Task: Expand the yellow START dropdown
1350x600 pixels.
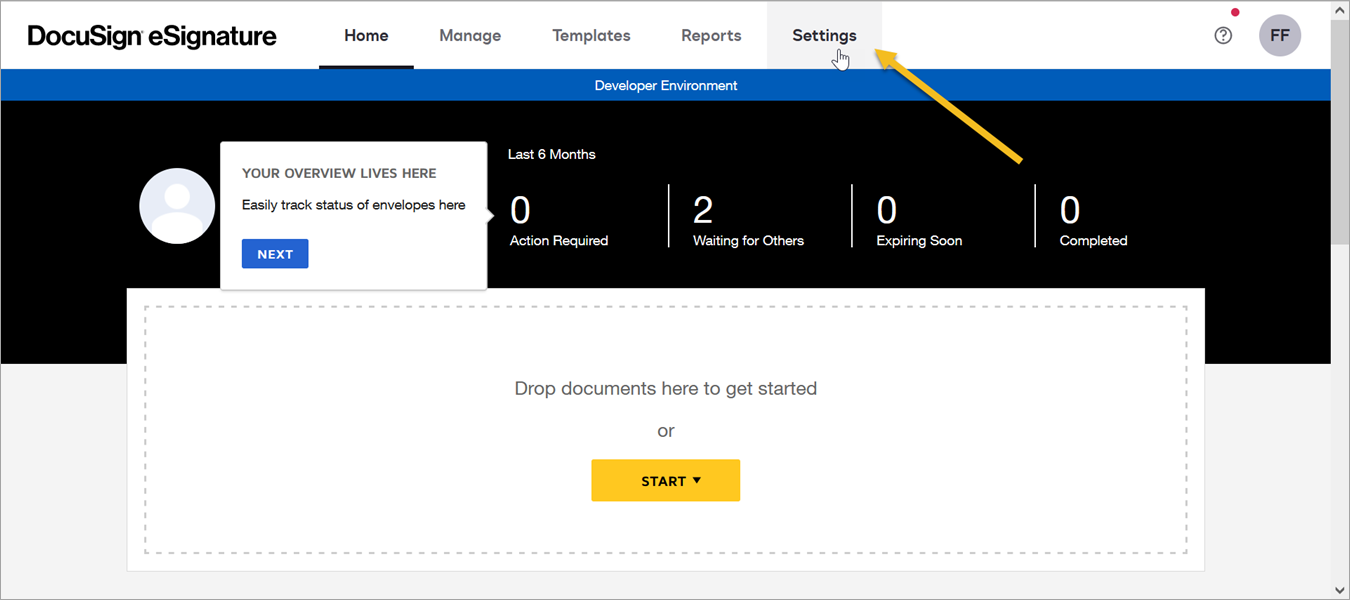Action: [x=665, y=481]
